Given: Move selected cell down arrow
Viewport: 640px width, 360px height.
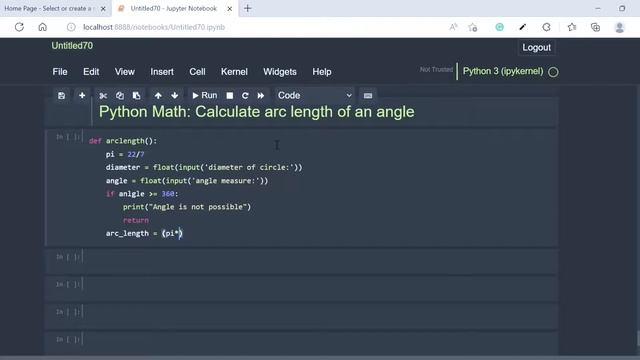Looking at the screenshot, I should click(x=175, y=96).
